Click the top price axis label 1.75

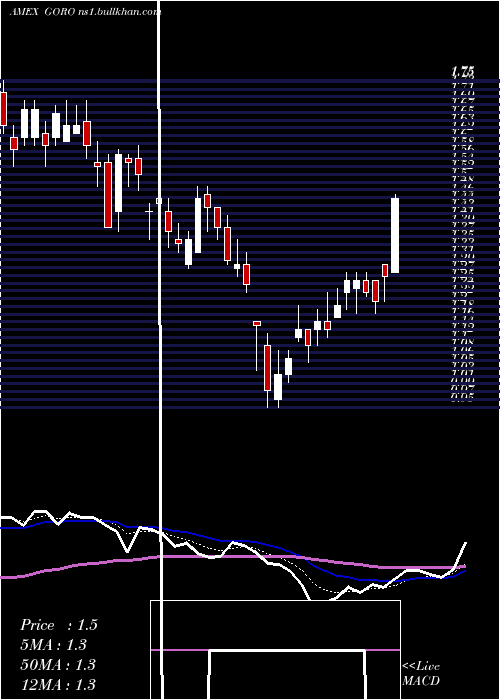463,71
